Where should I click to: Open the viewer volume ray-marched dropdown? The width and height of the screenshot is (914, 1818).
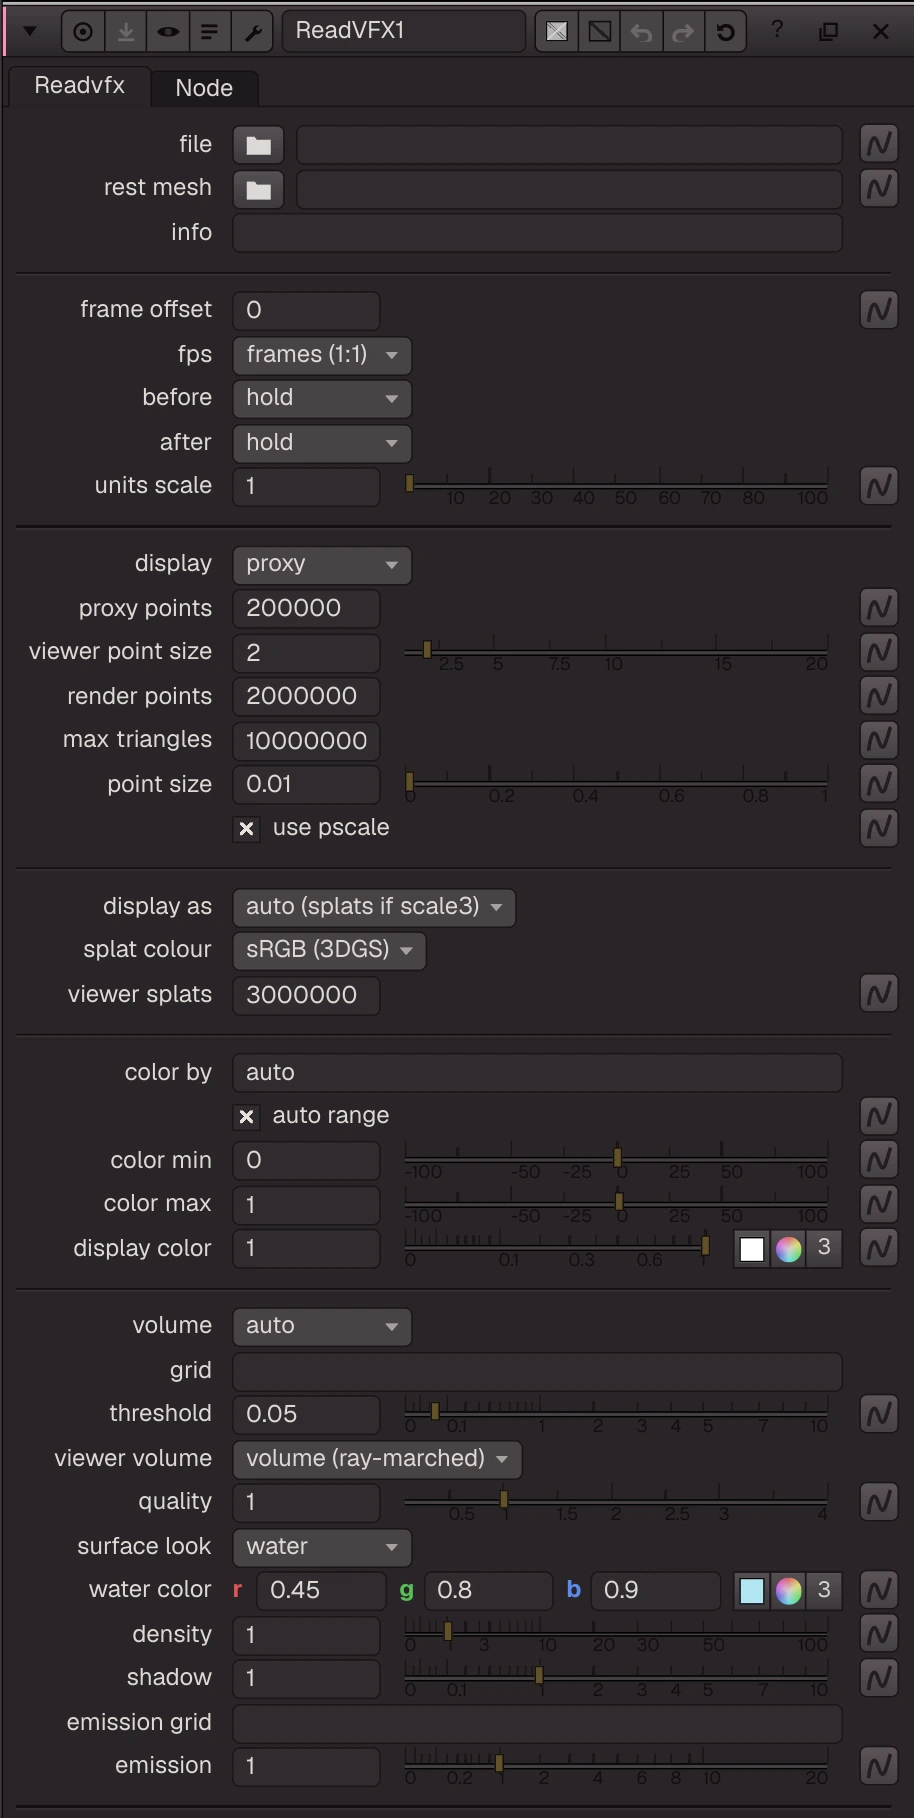coord(377,1459)
